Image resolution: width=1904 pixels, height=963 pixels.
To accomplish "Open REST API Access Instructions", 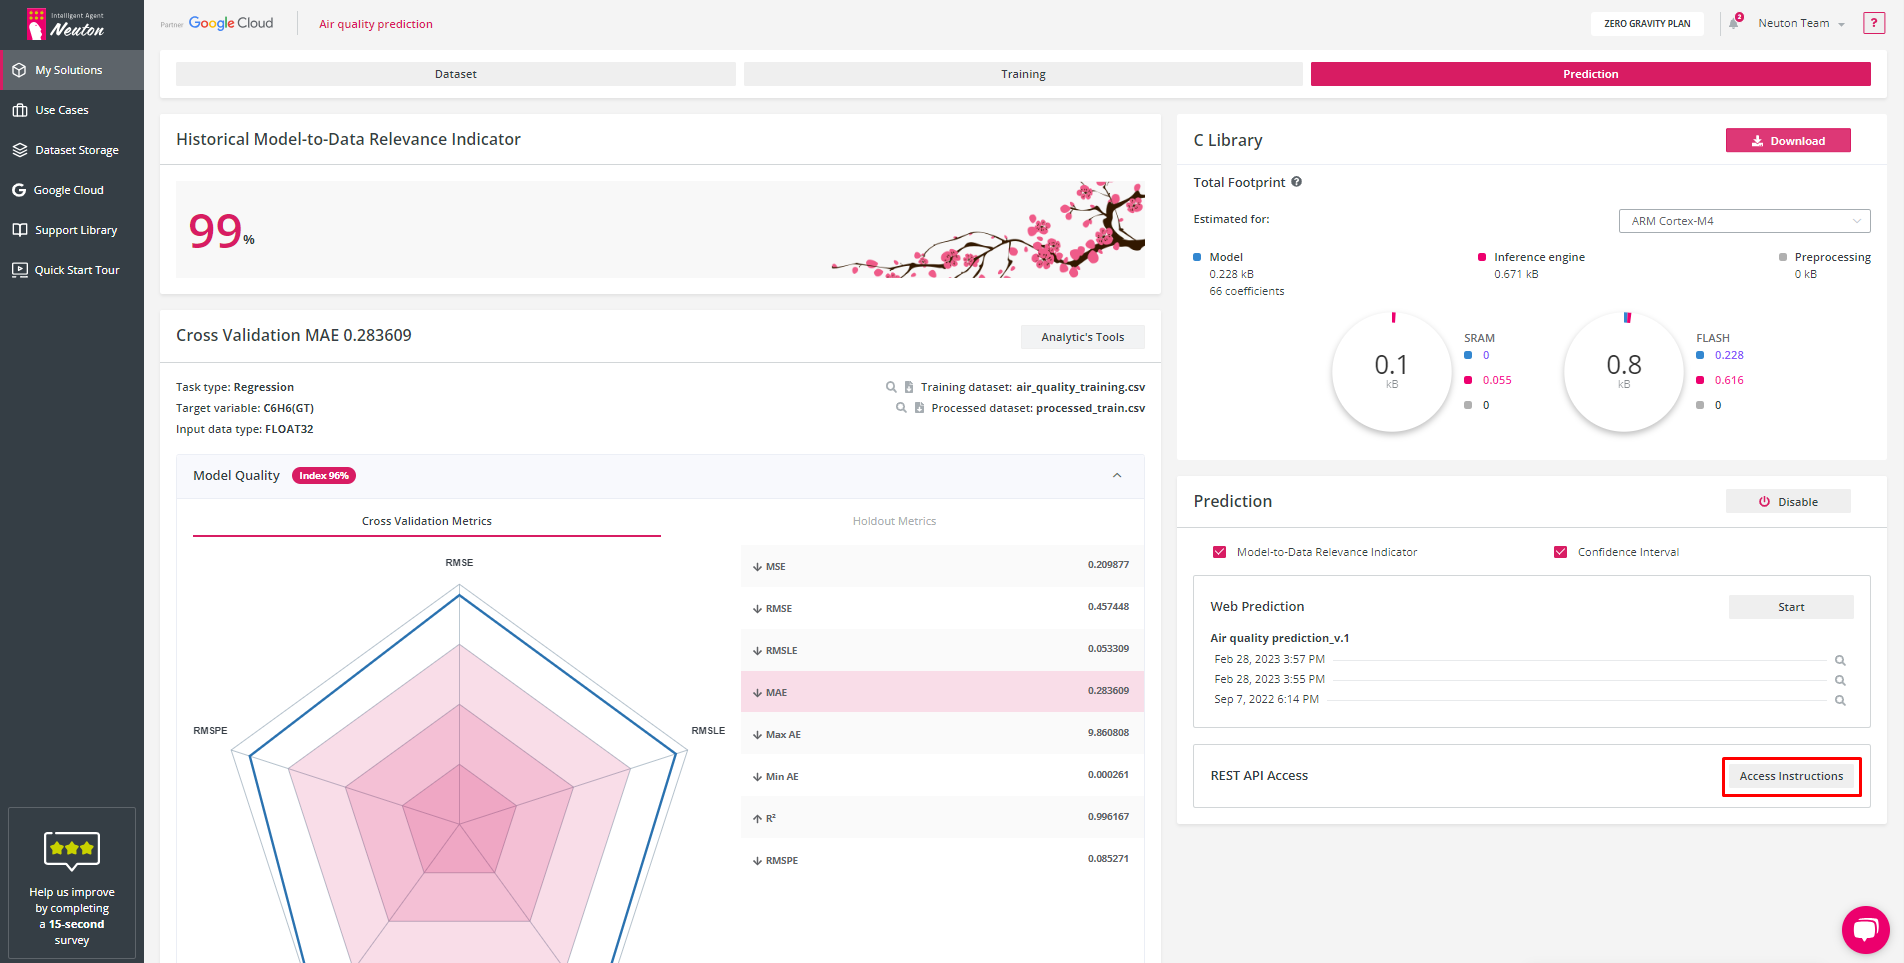I will (1791, 776).
